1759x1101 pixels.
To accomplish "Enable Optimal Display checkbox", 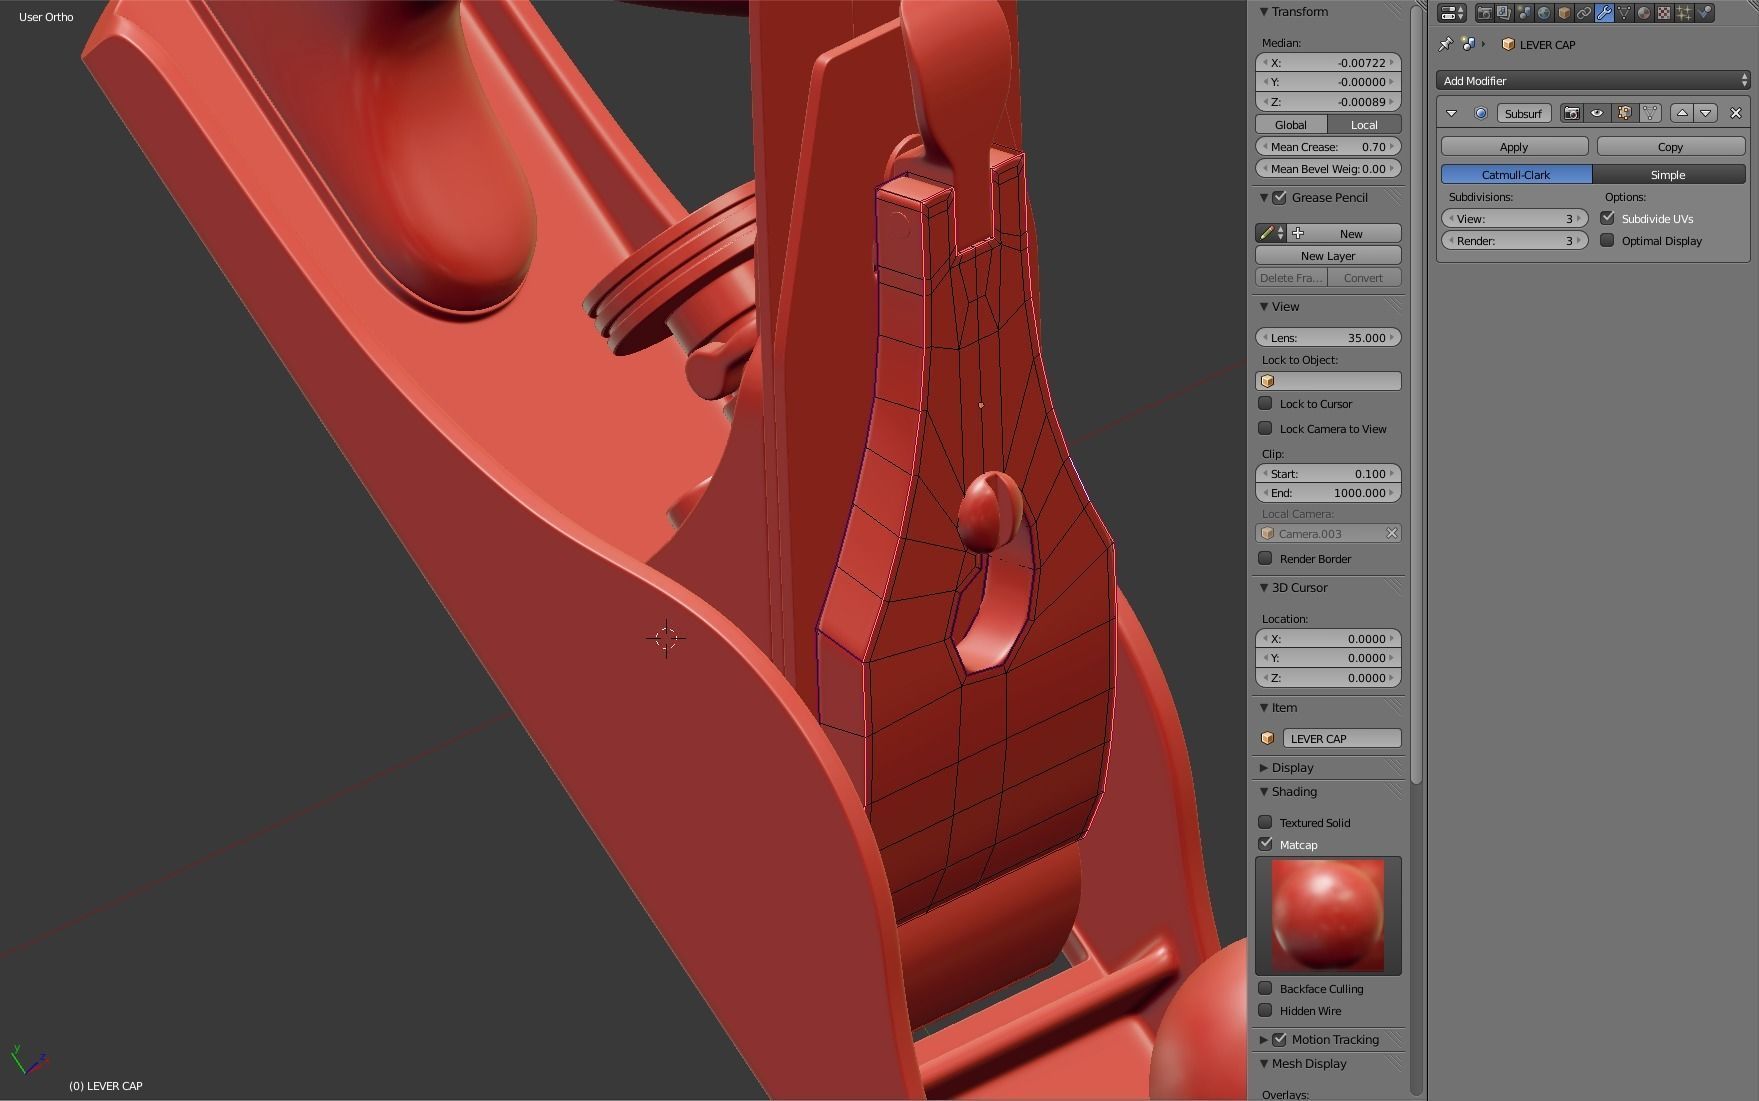I will tap(1607, 240).
